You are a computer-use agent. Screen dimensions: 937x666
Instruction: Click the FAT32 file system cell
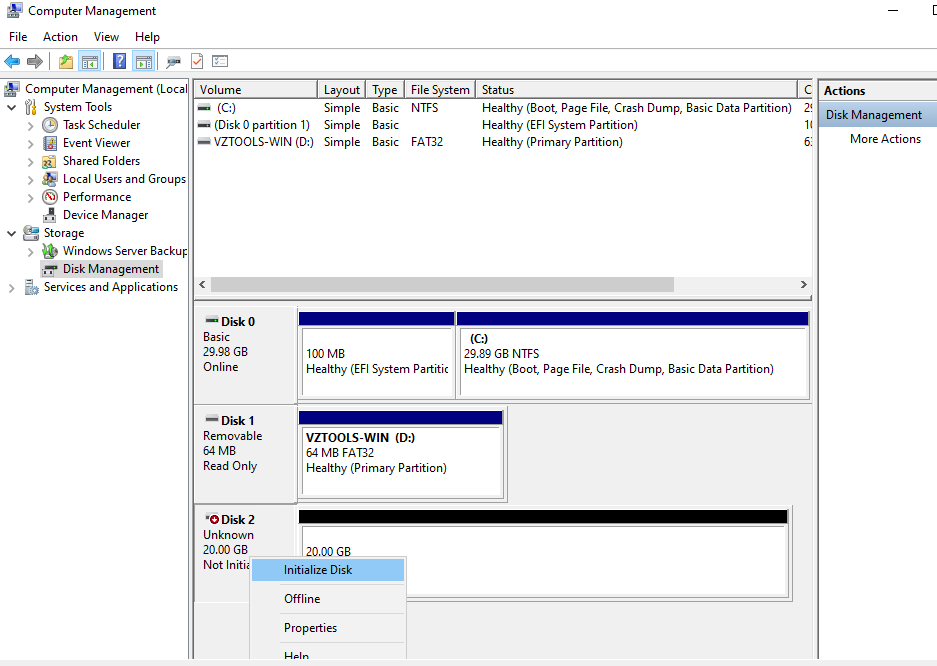[427, 142]
